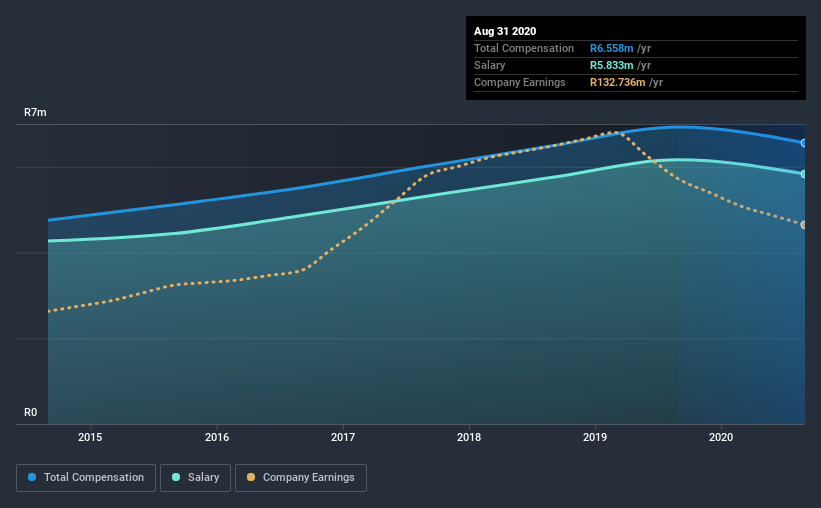Click the Company Earnings tooltip row label
821x508 pixels.
pyautogui.click(x=519, y=82)
